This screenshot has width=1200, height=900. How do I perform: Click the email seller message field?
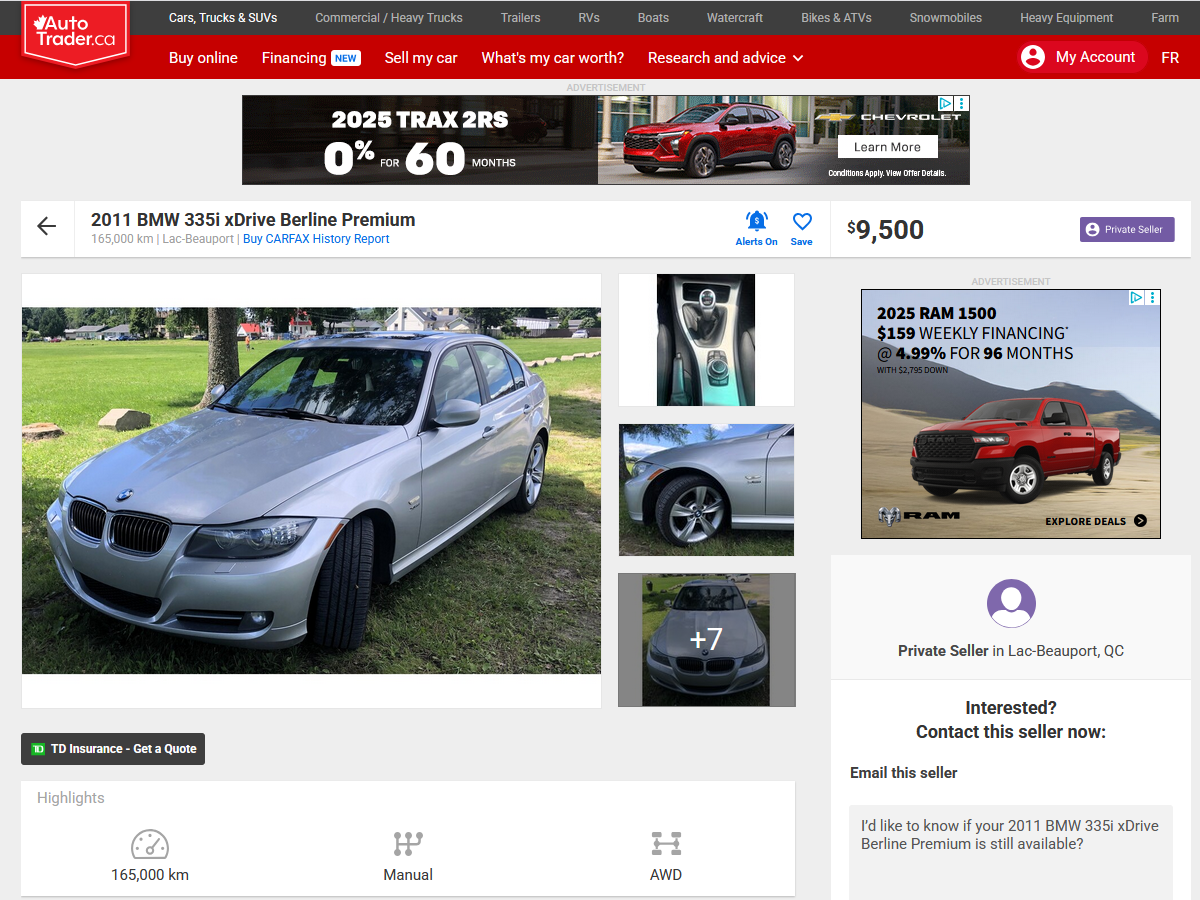tap(1010, 850)
